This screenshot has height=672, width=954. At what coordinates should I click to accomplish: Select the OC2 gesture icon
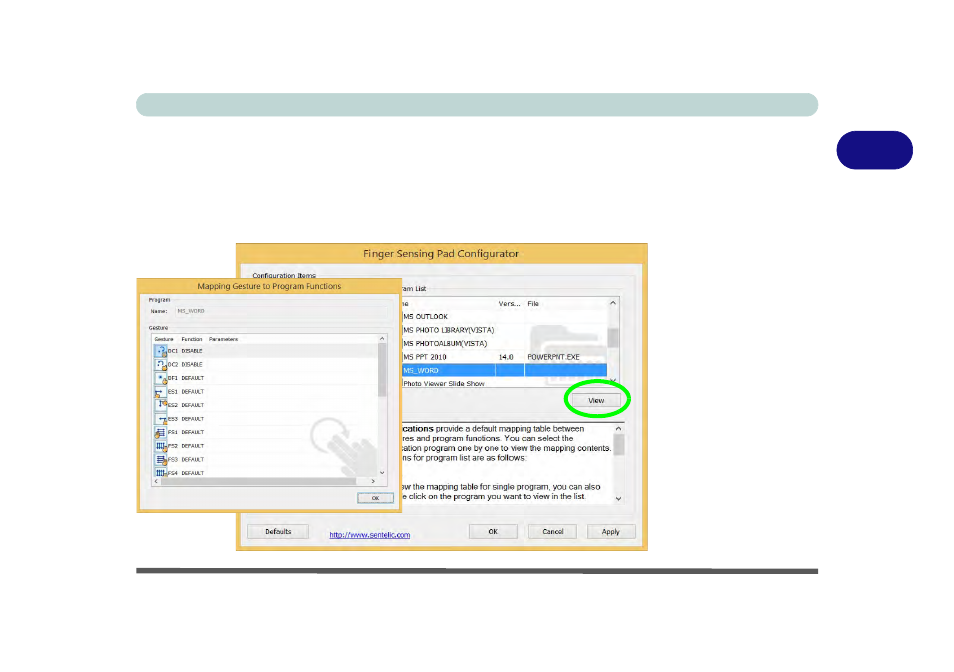(x=161, y=364)
